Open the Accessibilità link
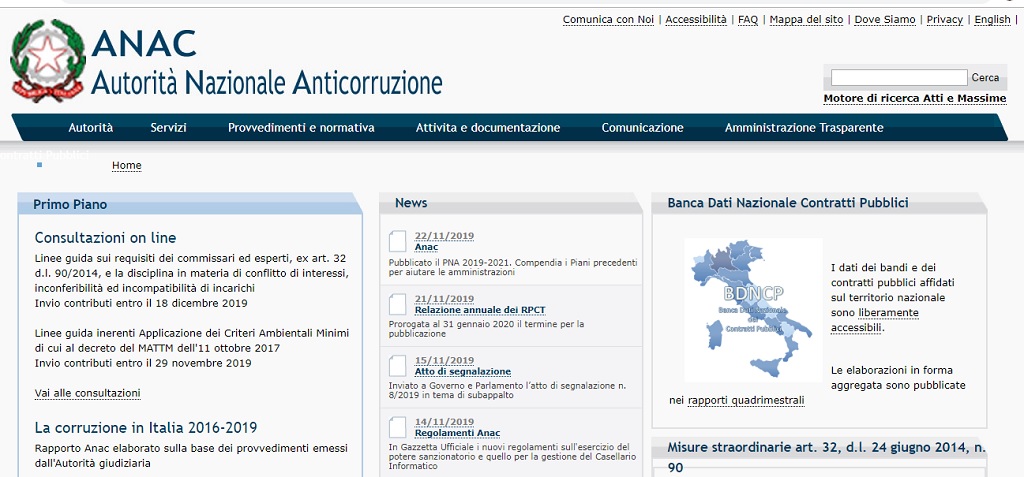 pos(696,20)
